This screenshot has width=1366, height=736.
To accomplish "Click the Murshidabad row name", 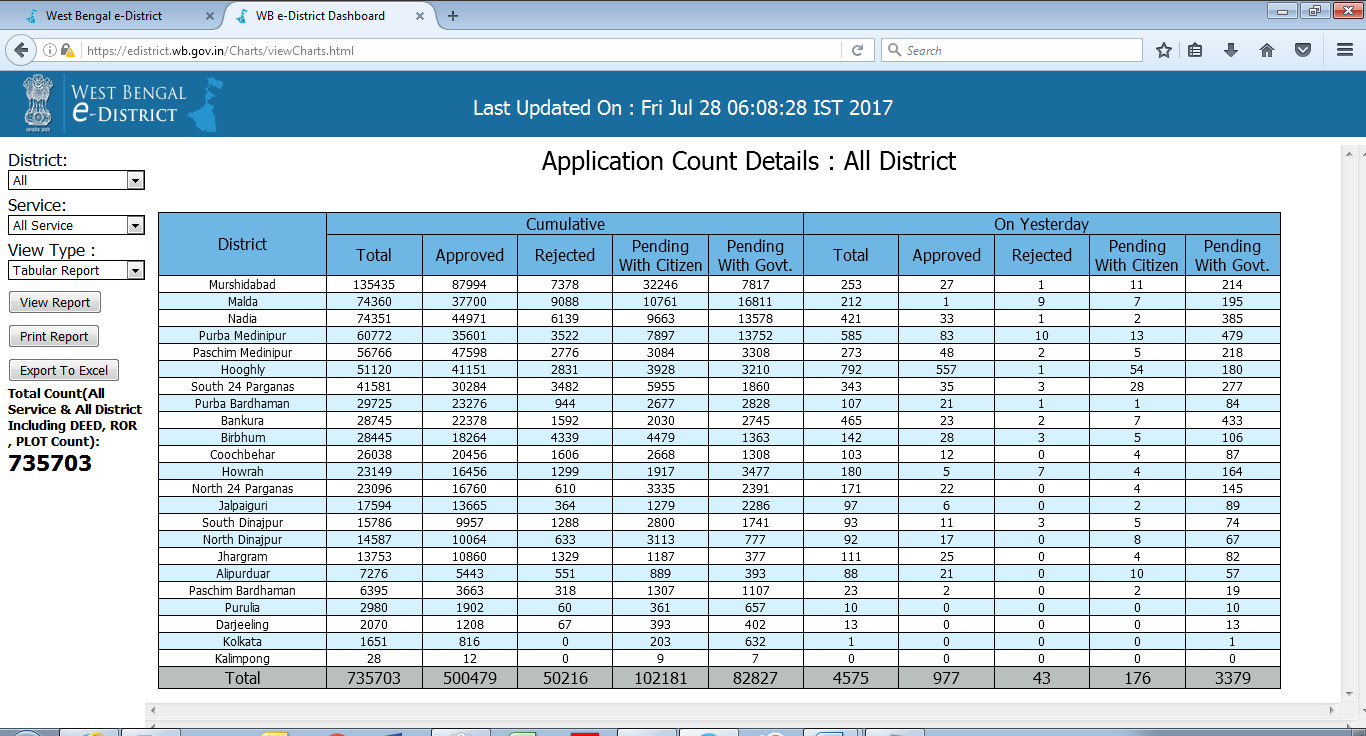I will [242, 285].
